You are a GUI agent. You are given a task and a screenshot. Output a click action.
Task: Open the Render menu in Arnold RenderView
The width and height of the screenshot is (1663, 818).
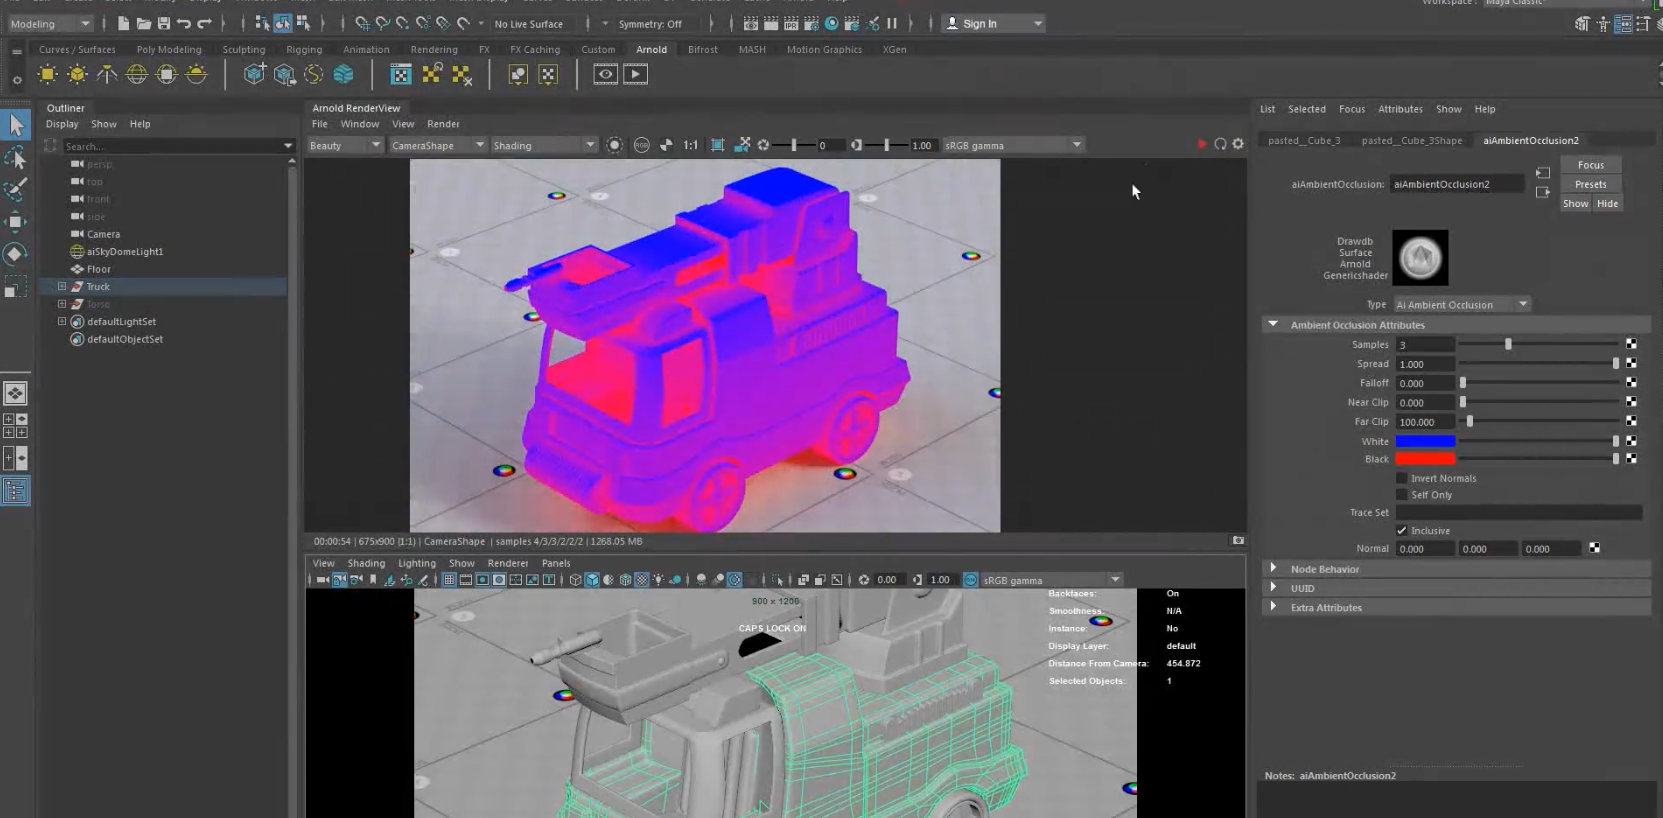pos(443,124)
